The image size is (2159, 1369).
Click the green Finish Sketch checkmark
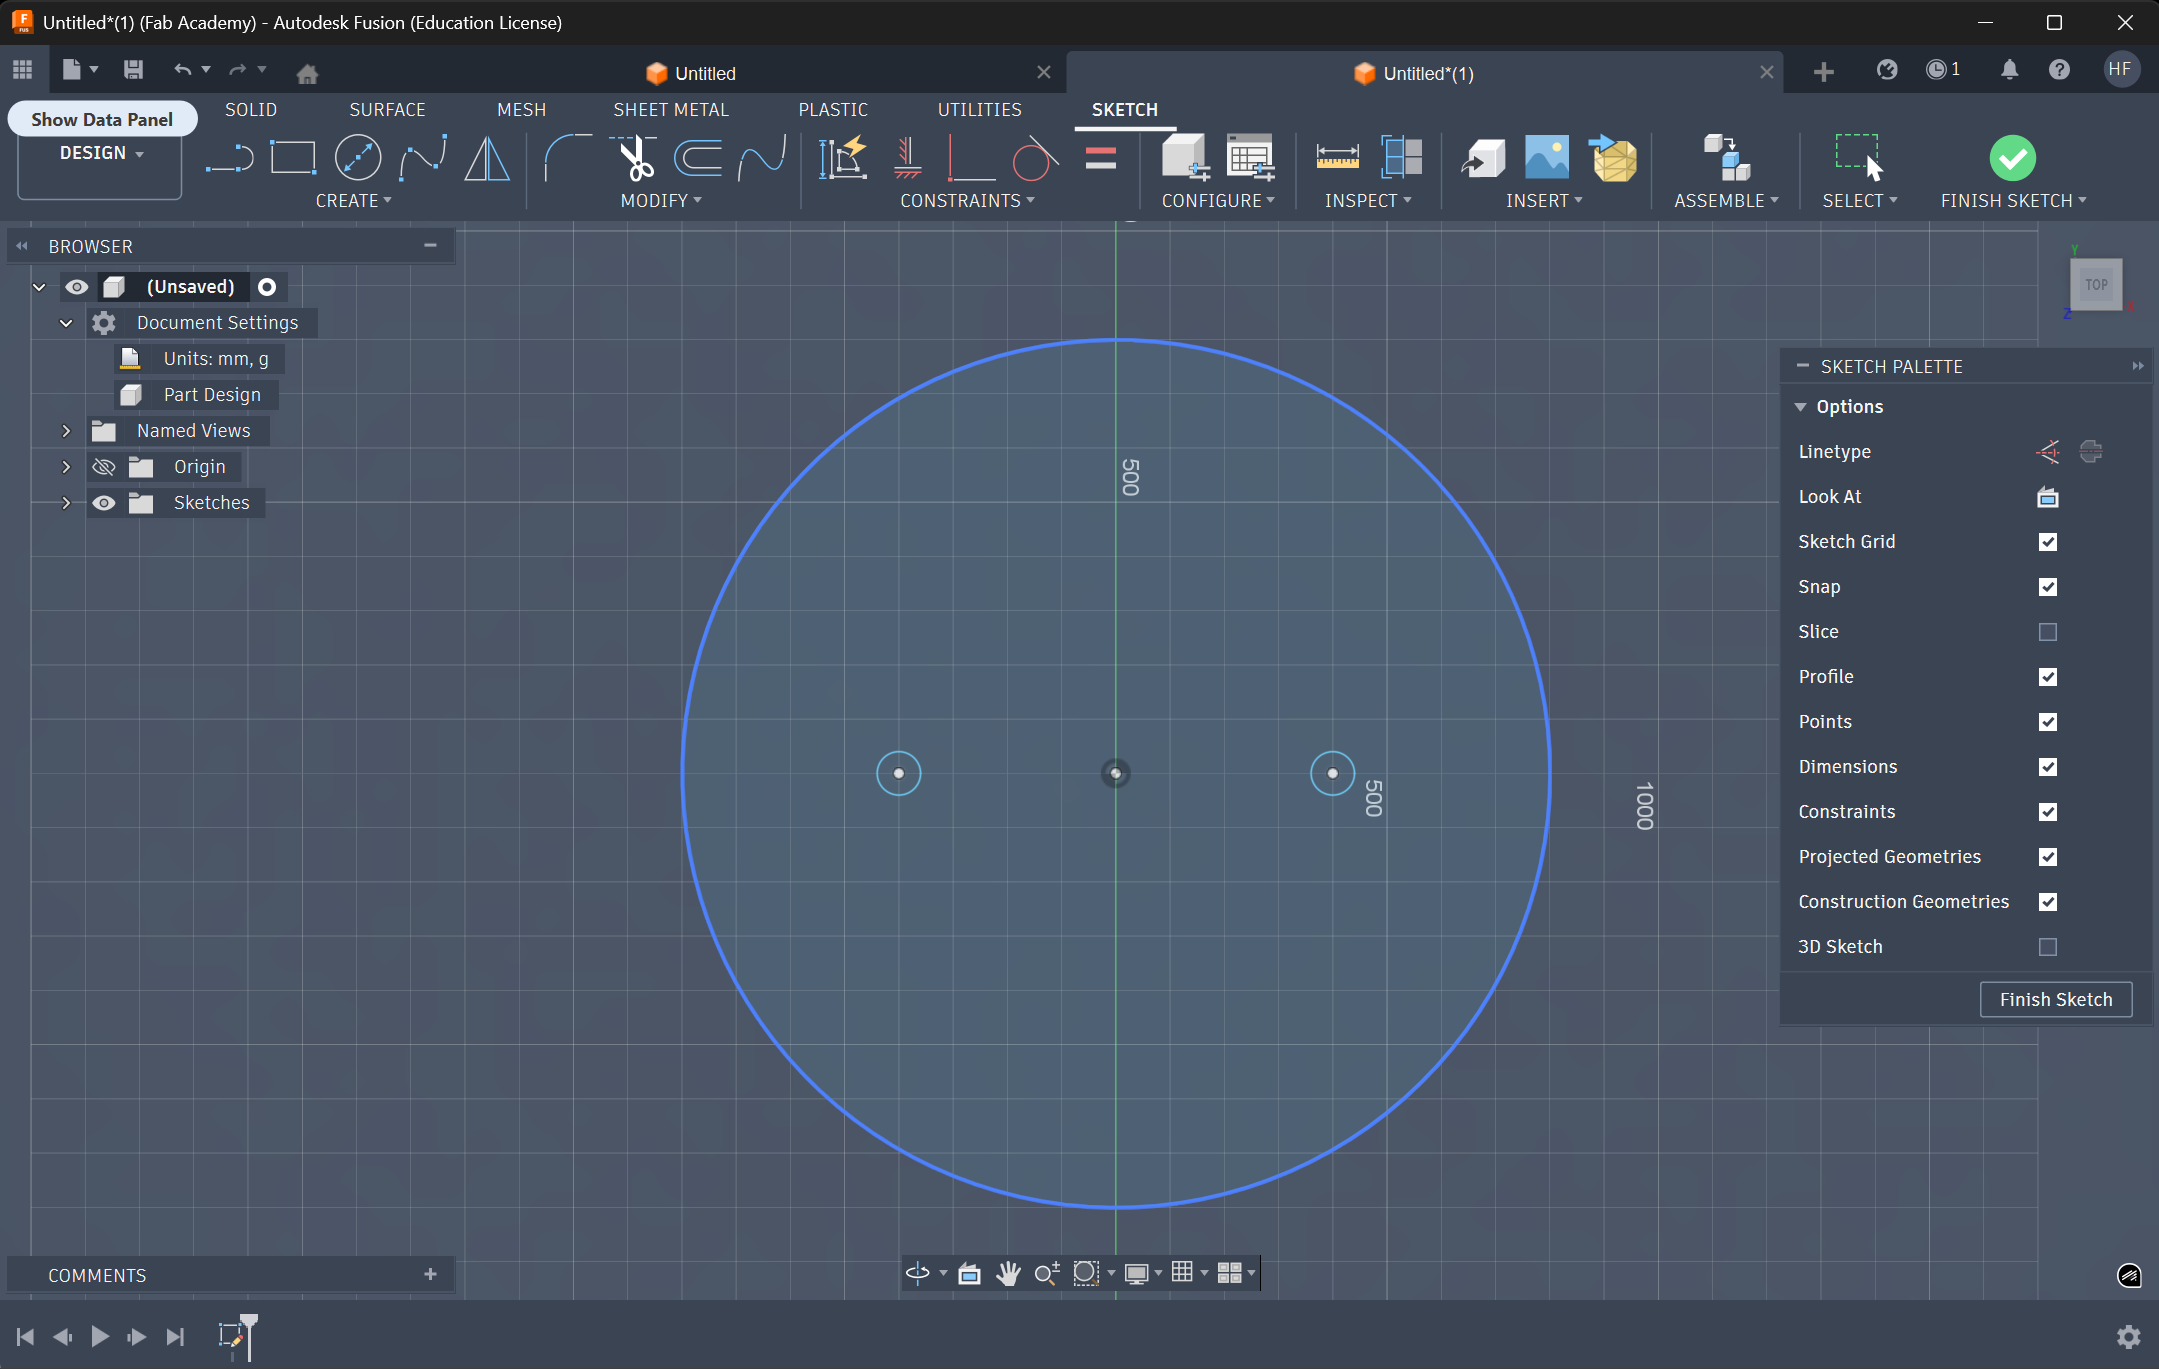coord(2012,158)
